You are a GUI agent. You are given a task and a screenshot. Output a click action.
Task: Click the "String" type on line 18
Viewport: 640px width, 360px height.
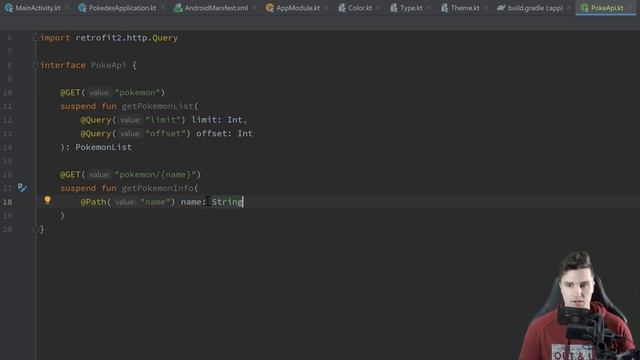tap(227, 202)
